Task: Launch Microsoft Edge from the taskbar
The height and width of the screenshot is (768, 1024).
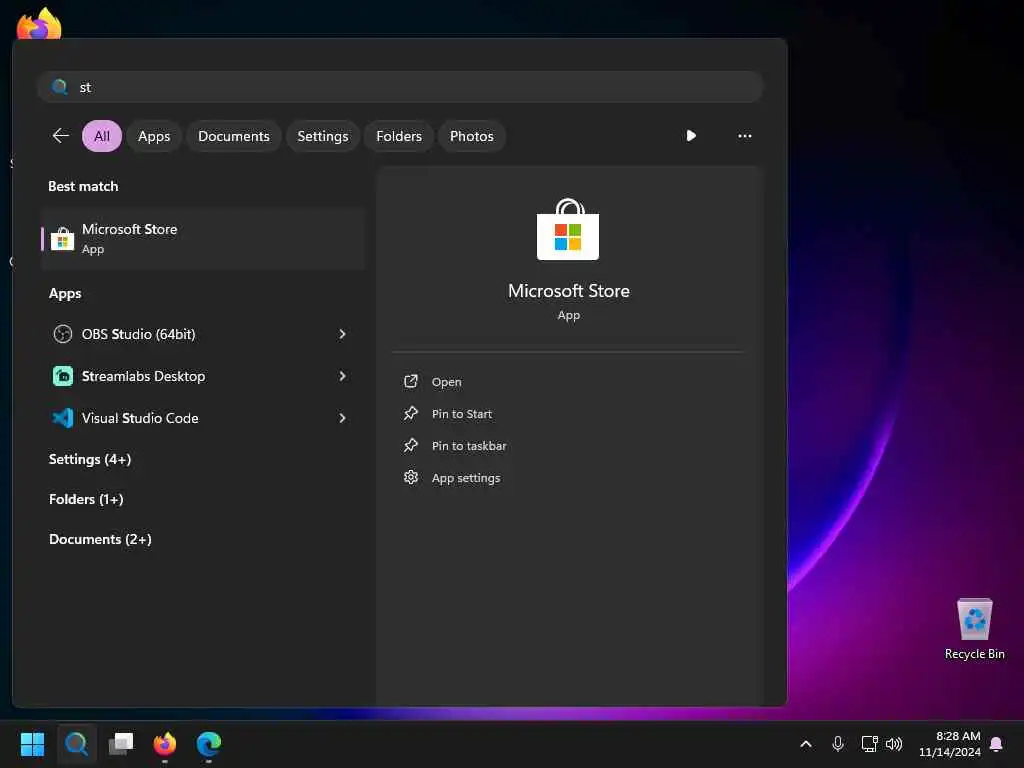Action: coord(209,744)
